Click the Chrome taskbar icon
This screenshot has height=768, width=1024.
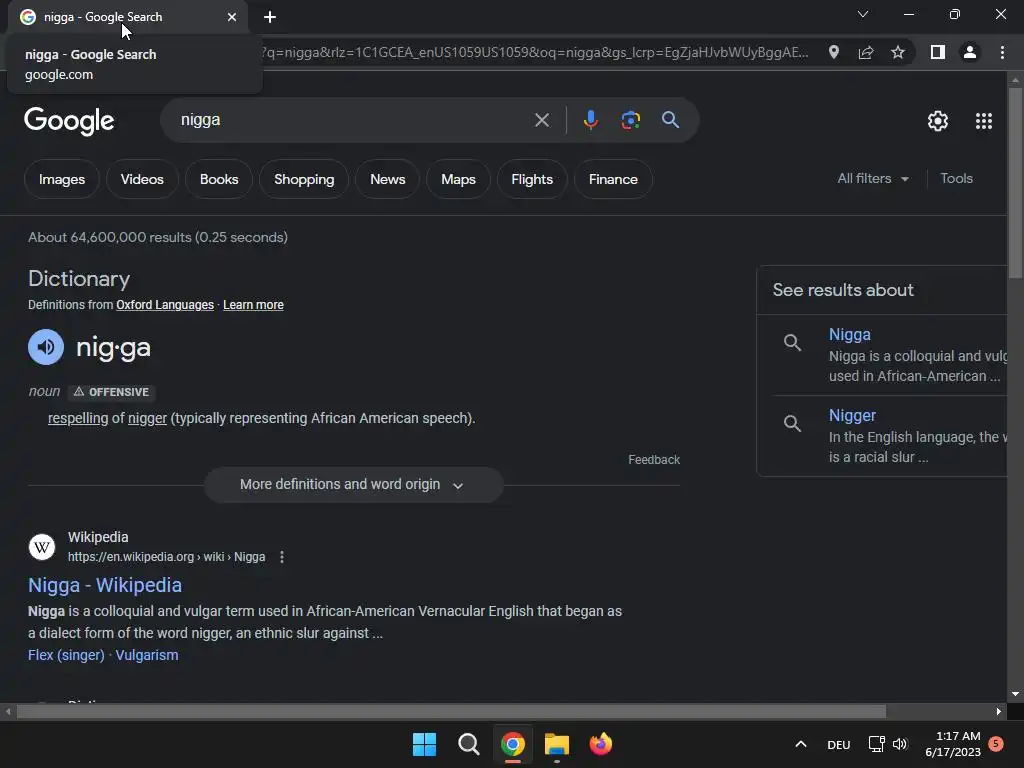pyautogui.click(x=513, y=744)
